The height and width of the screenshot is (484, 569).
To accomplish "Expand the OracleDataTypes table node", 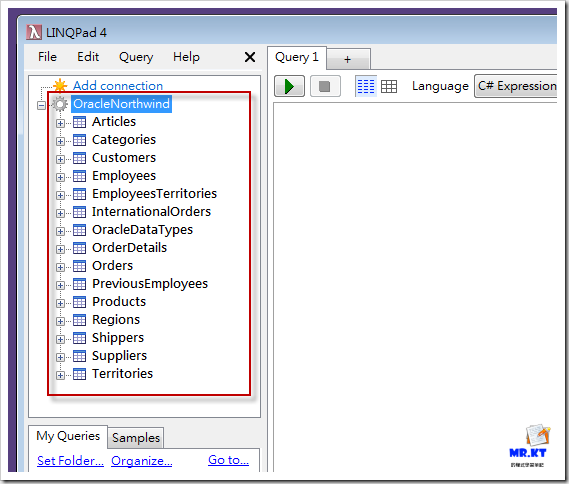I will [61, 231].
